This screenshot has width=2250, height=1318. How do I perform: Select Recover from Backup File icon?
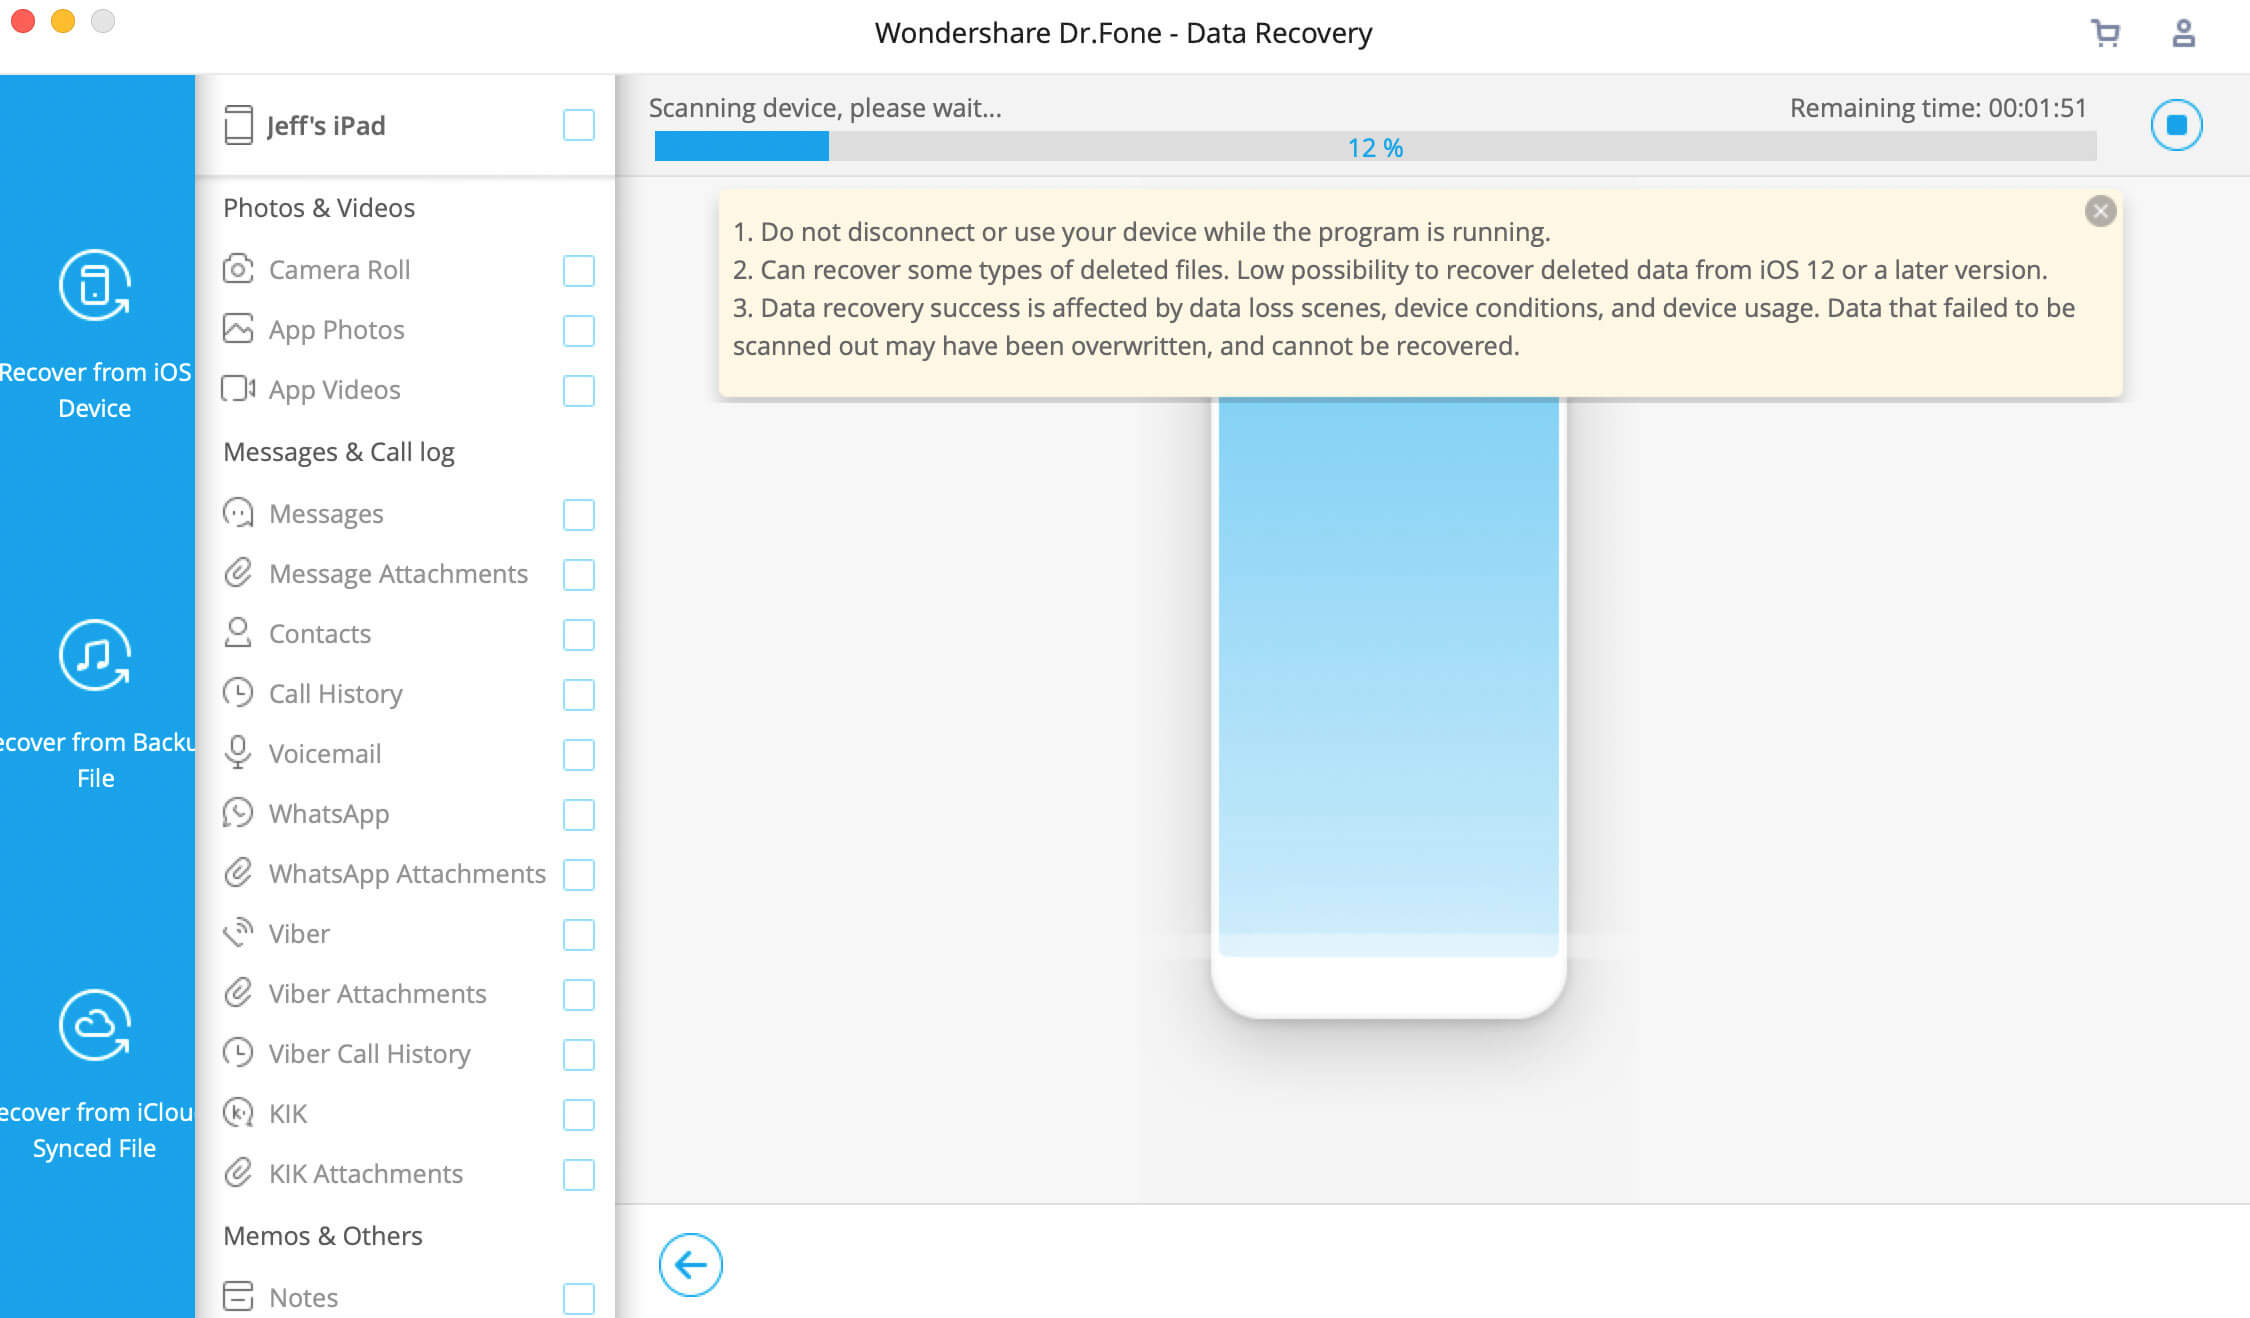click(x=95, y=655)
